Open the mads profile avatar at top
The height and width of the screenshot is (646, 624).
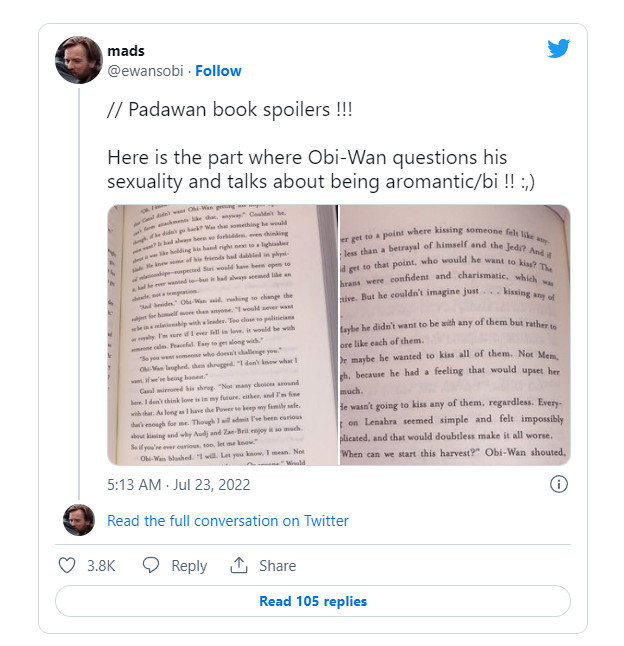coord(79,60)
